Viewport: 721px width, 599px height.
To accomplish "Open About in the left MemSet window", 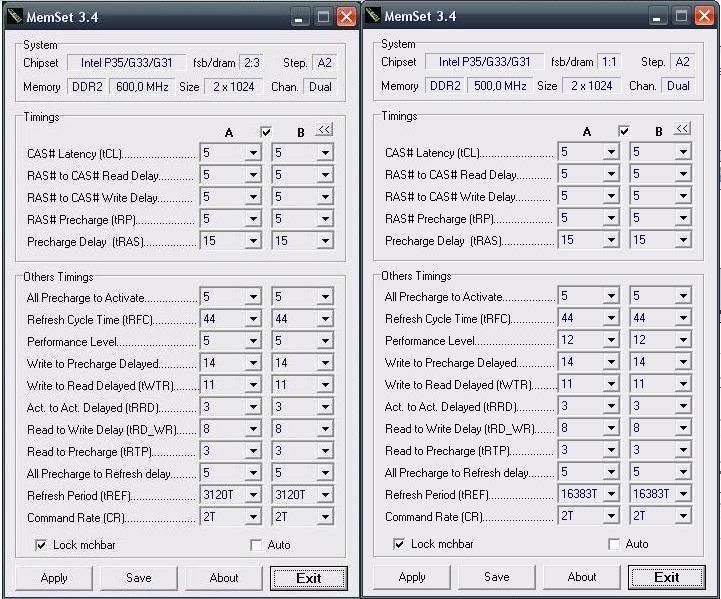I will pyautogui.click(x=224, y=578).
